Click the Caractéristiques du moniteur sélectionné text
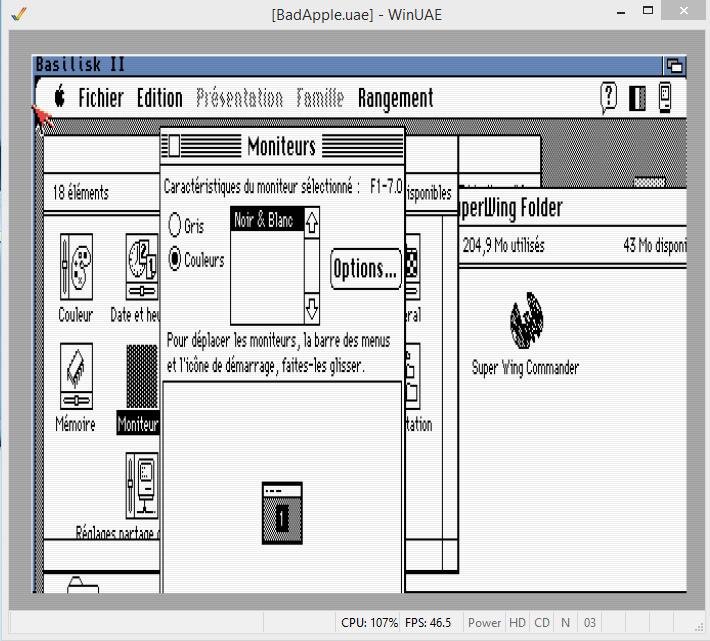 point(261,187)
